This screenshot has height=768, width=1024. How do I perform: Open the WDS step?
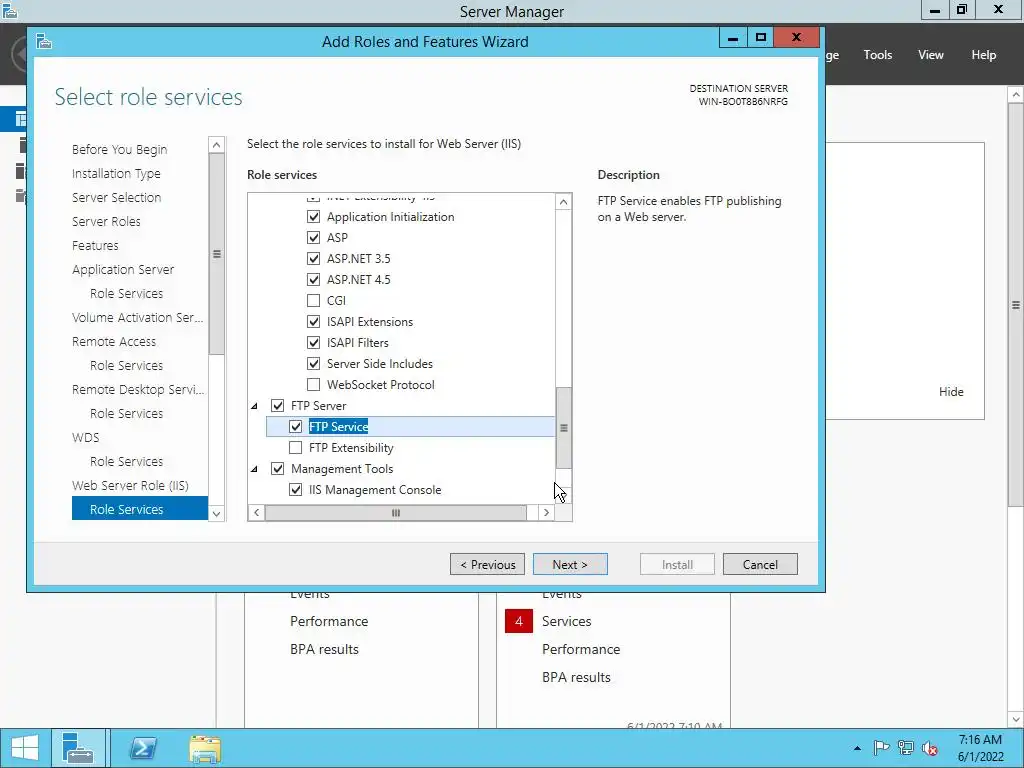(x=86, y=438)
